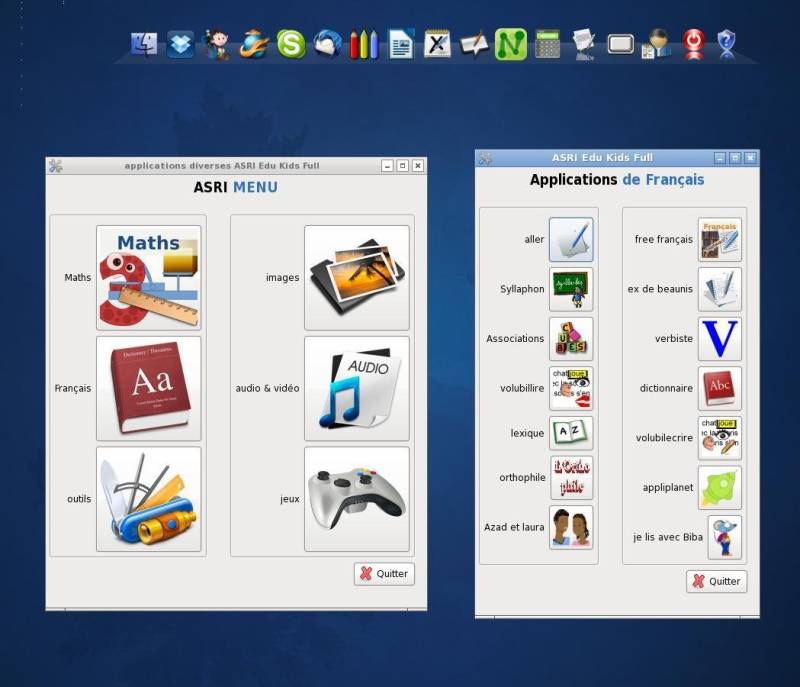
Task: Launch orthophile icon
Action: 571,477
